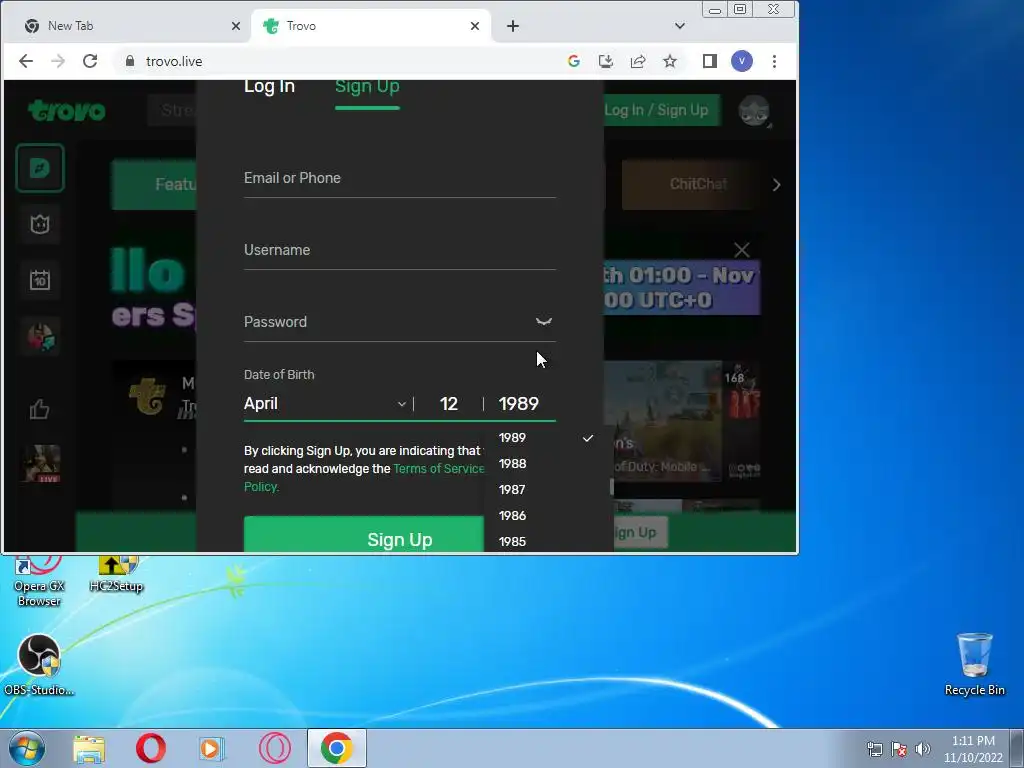1024x768 pixels.
Task: Launch Opera GX from taskbar
Action: 275,748
